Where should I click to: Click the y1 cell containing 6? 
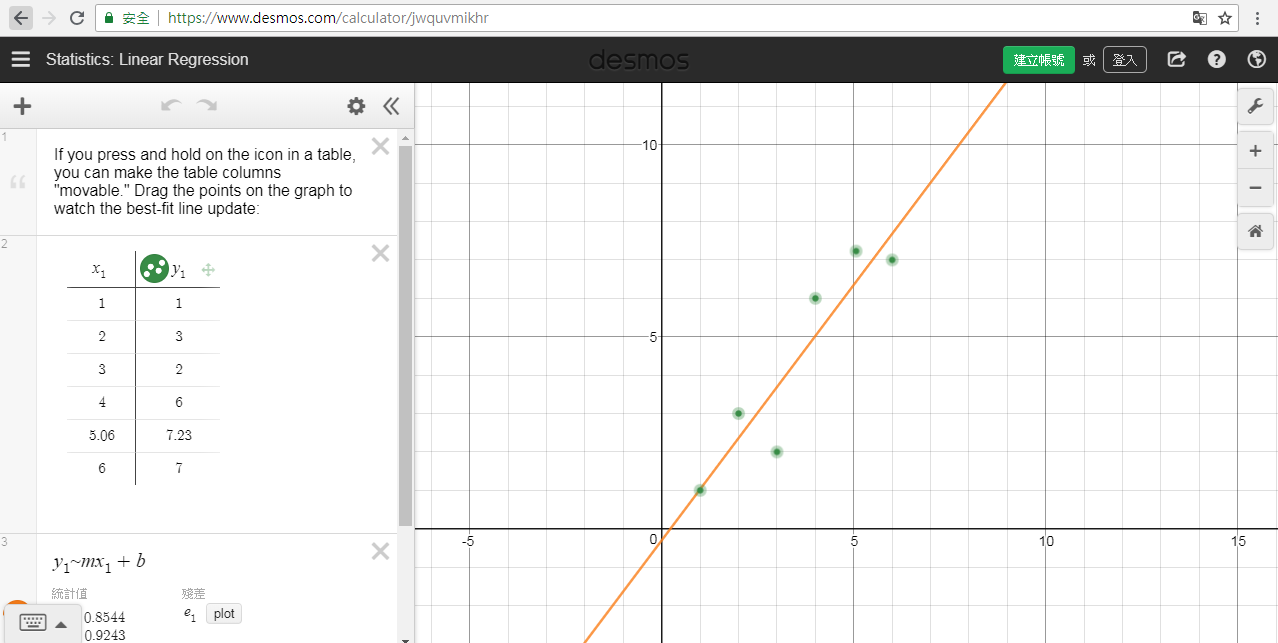[179, 403]
